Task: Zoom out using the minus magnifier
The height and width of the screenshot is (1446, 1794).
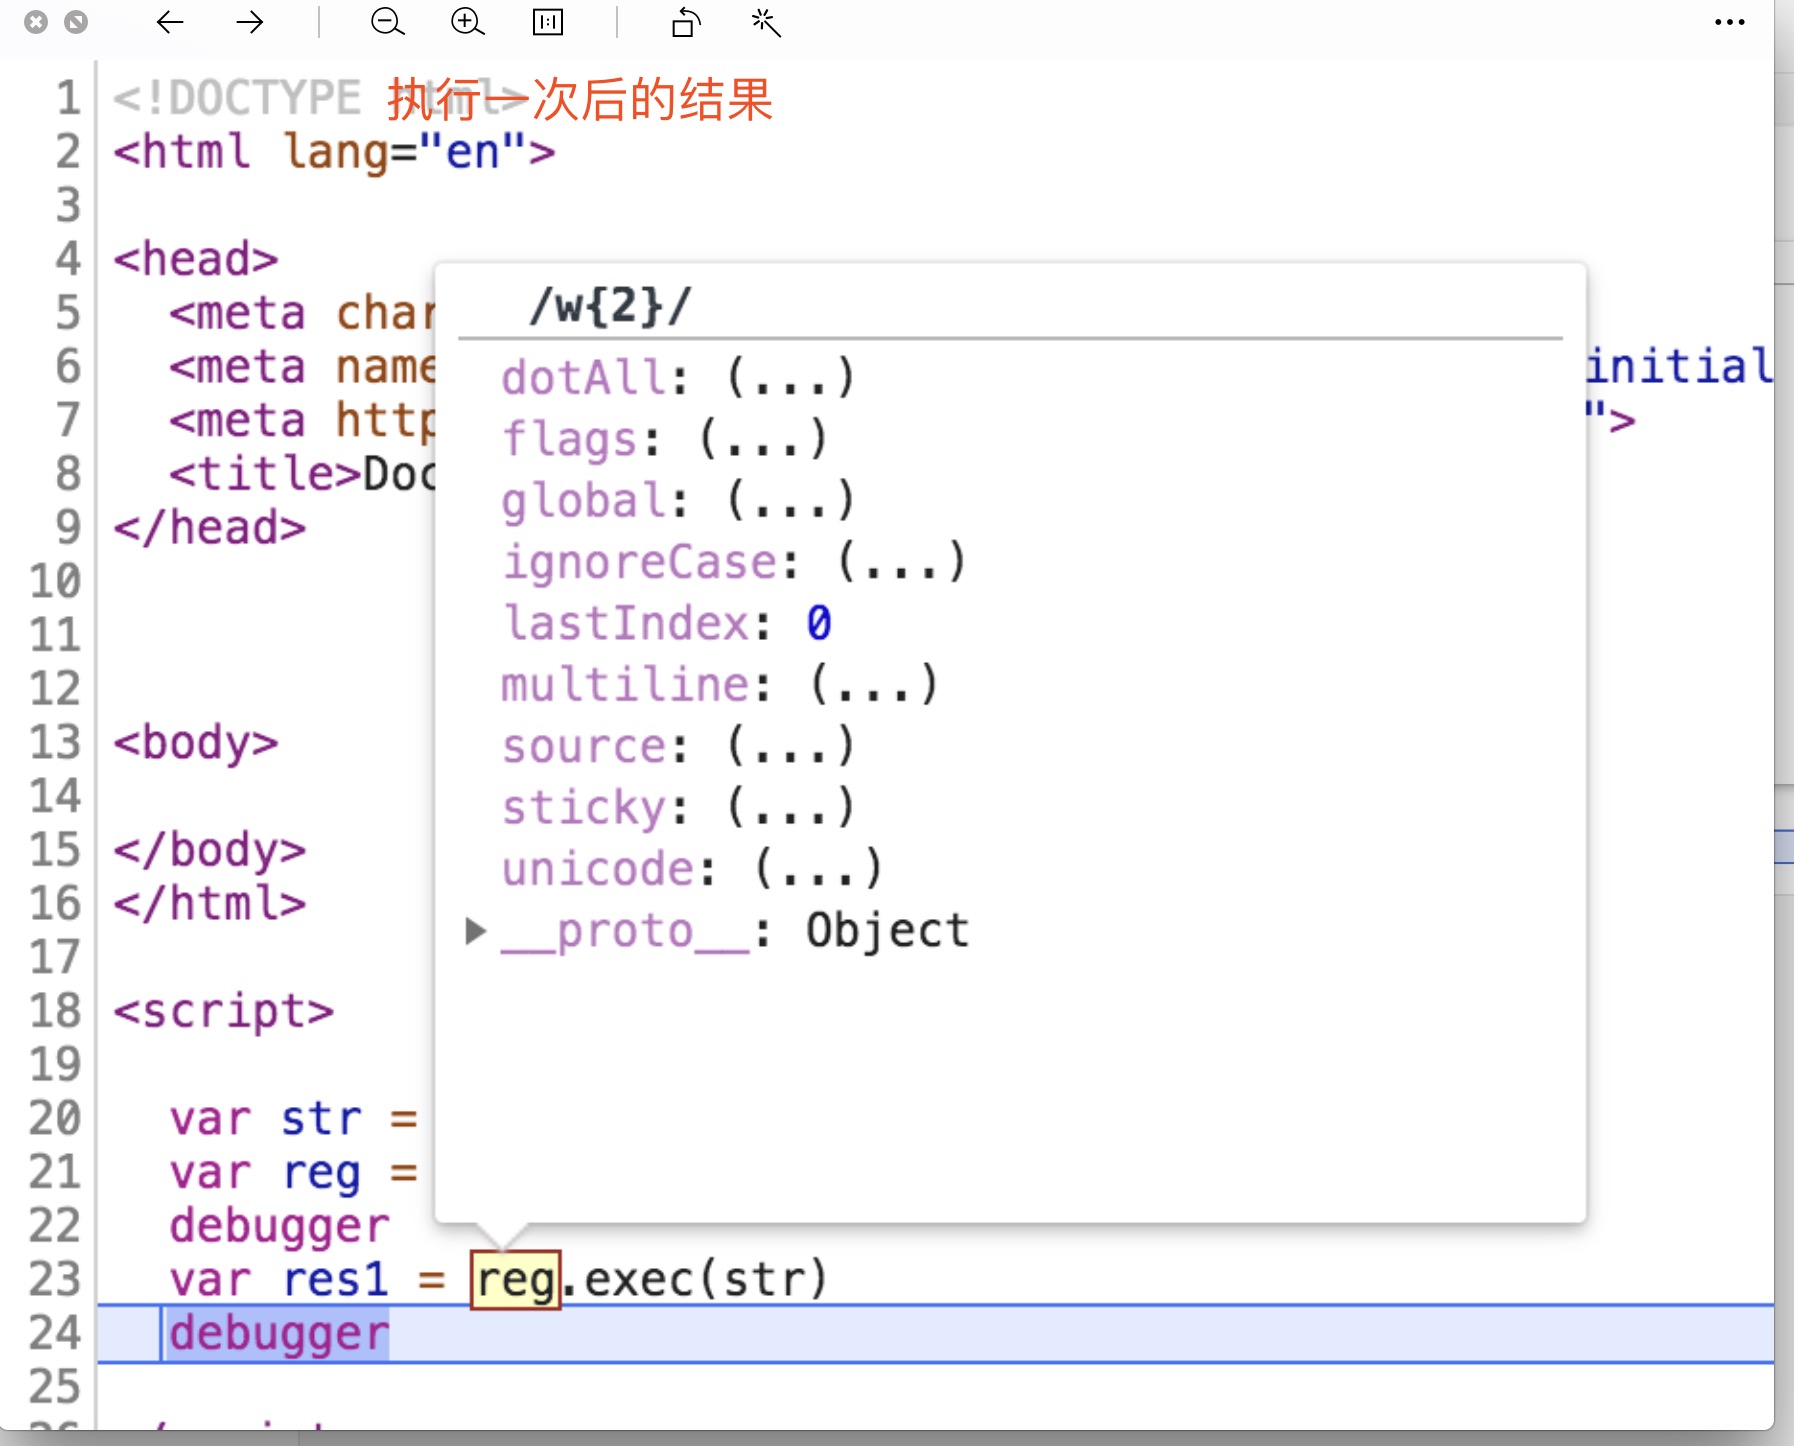Action: 387,22
